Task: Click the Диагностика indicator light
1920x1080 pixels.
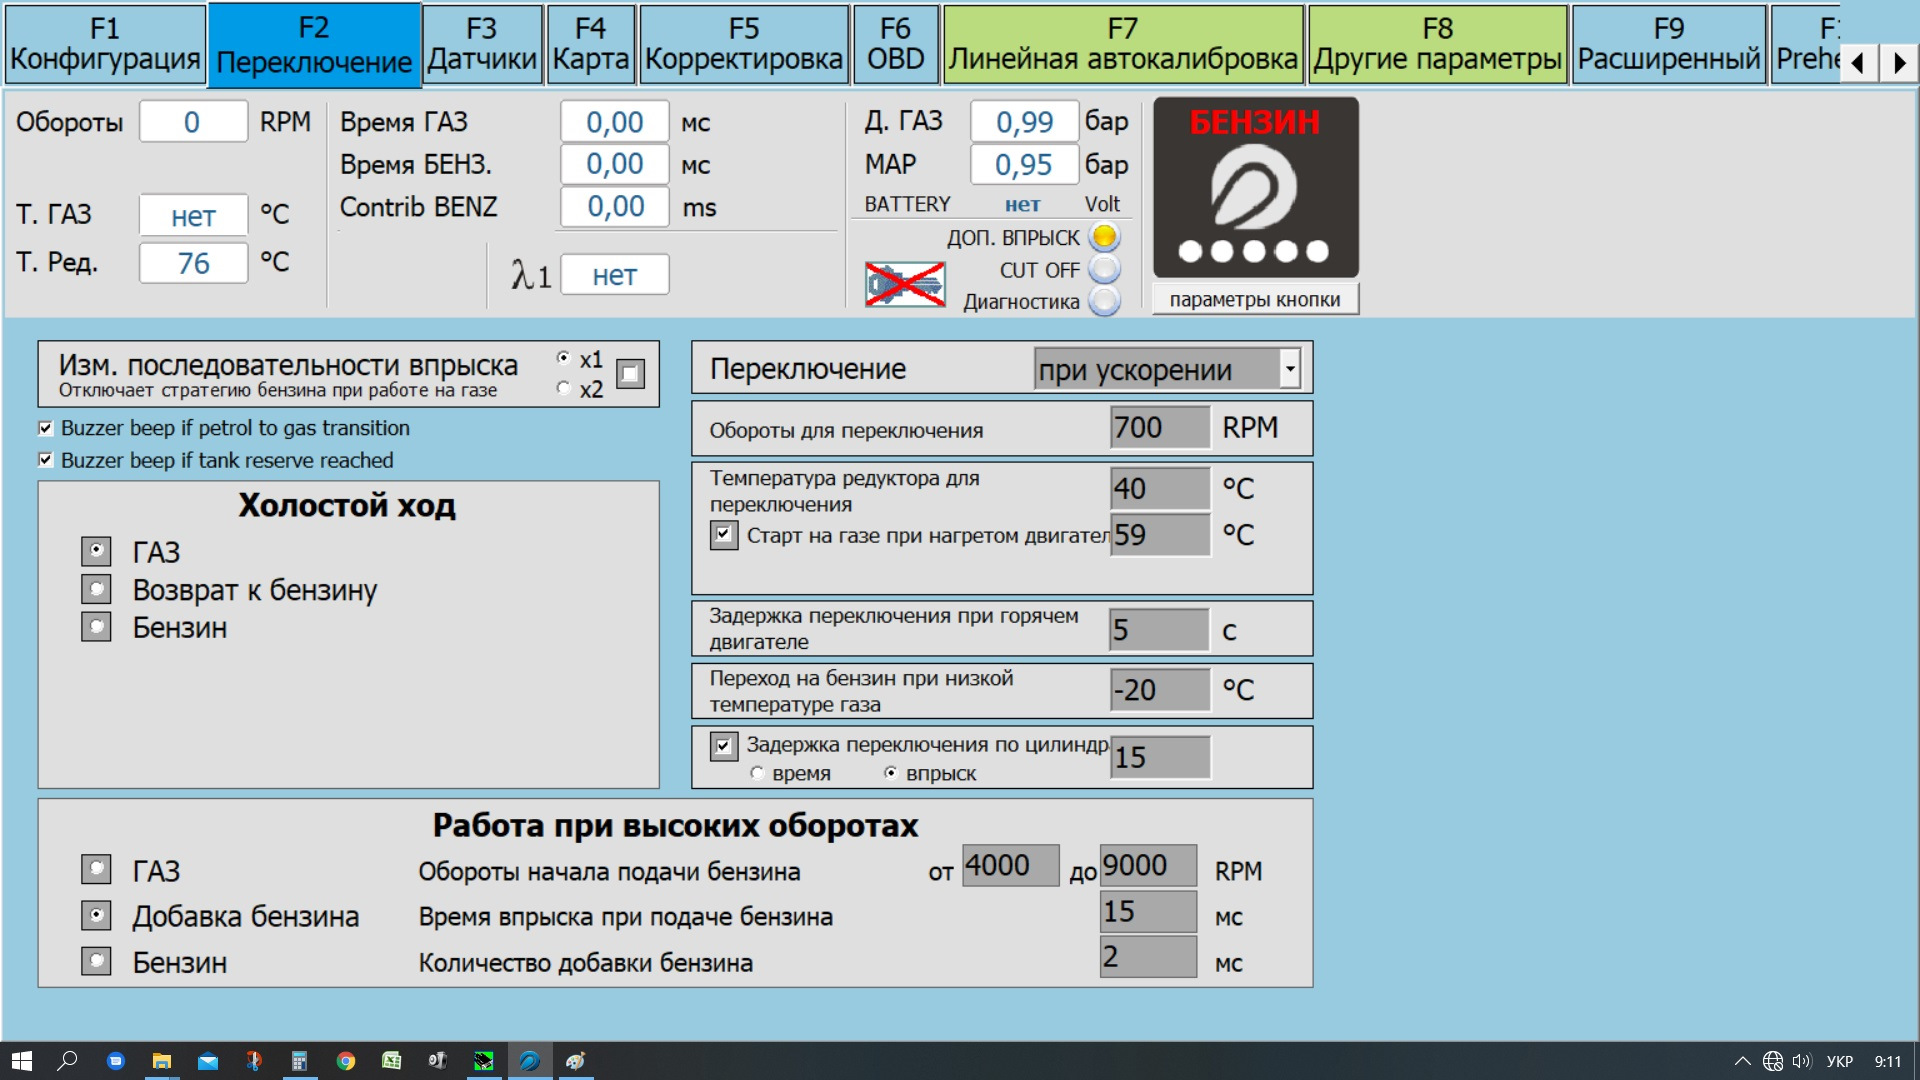Action: [1104, 301]
